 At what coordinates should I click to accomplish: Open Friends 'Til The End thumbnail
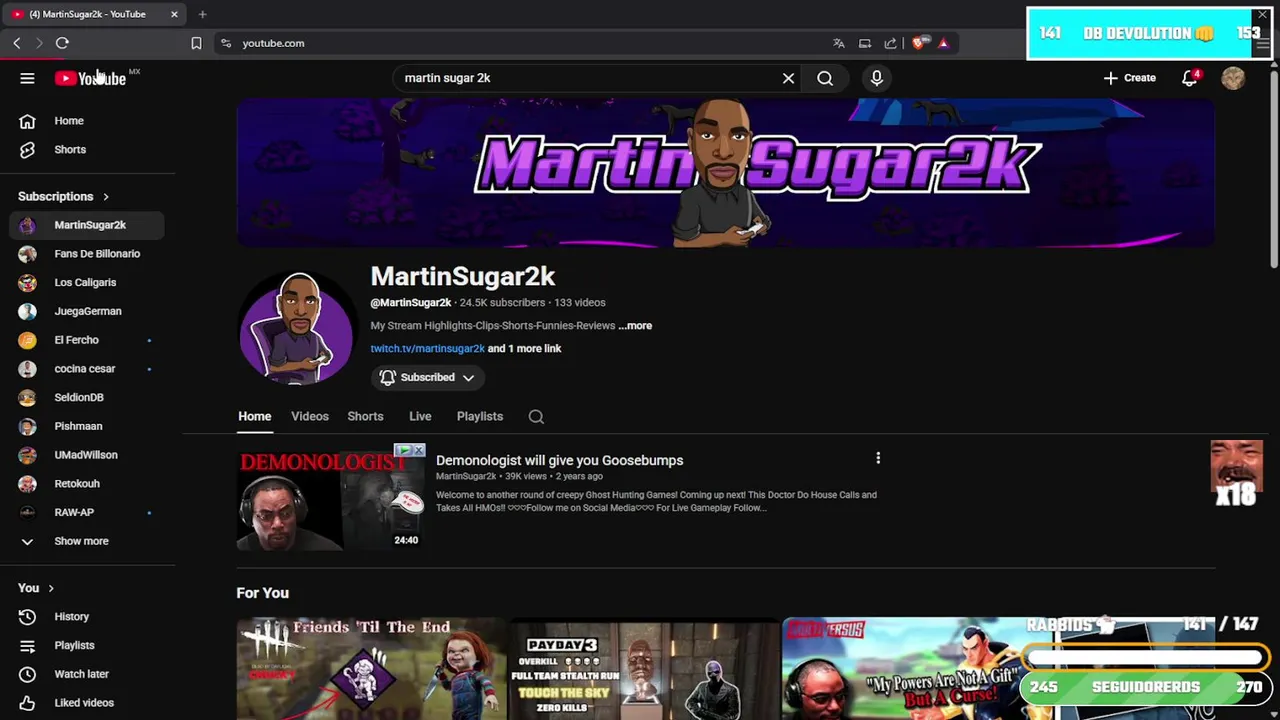371,668
